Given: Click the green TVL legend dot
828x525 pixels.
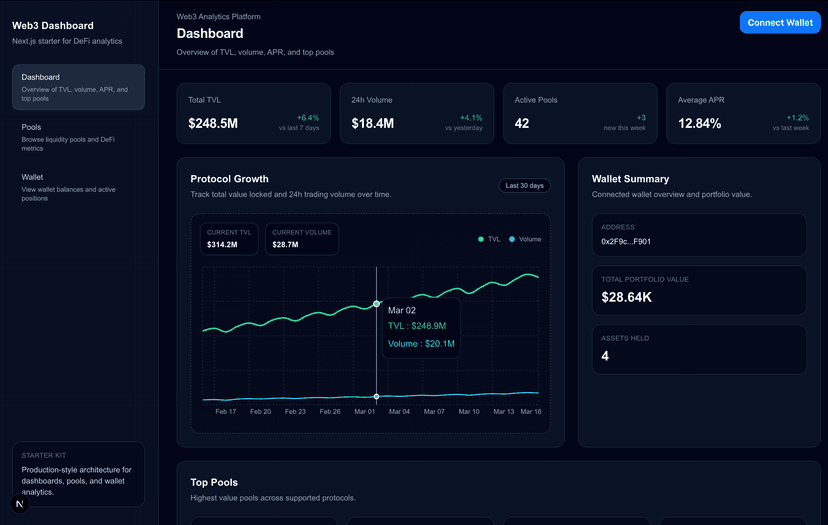Looking at the screenshot, I should point(481,239).
